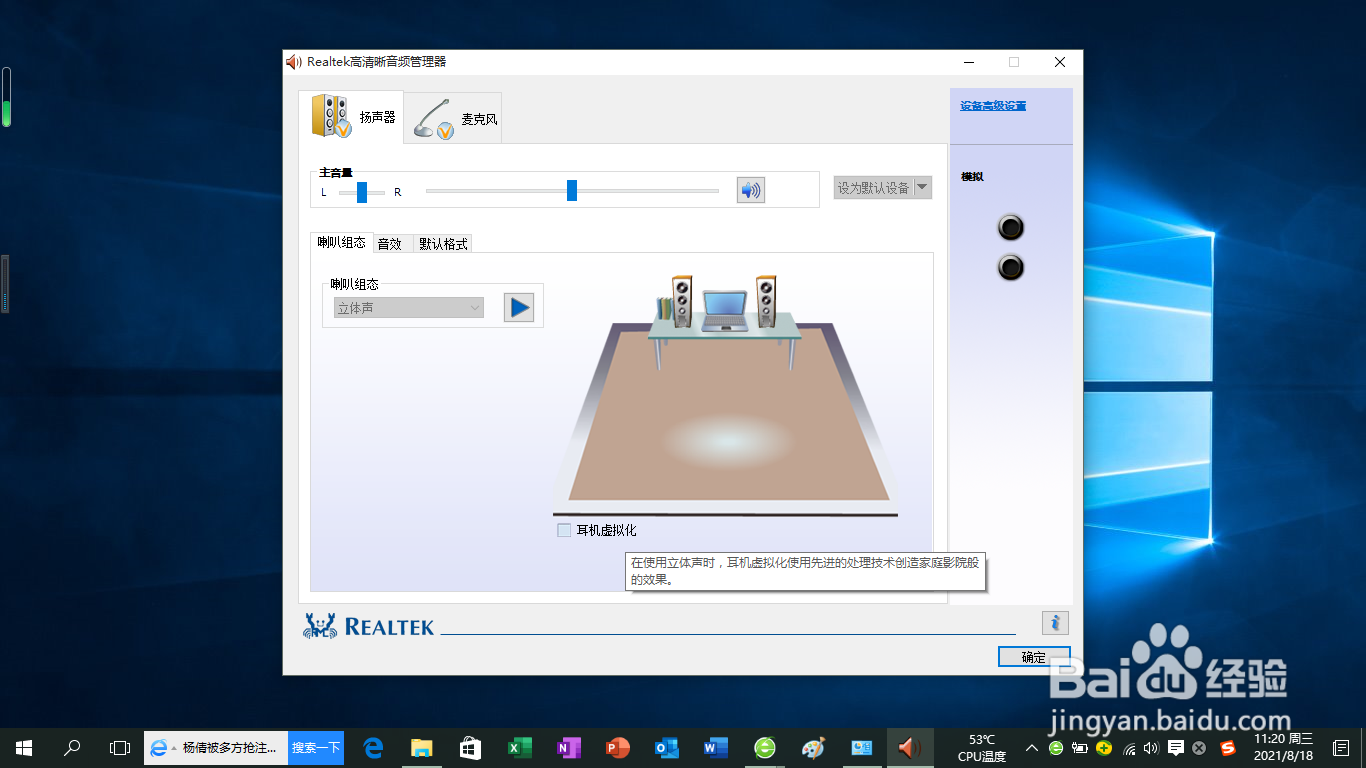The height and width of the screenshot is (768, 1366).
Task: Click the lower analog jack connector
Action: pyautogui.click(x=1011, y=268)
